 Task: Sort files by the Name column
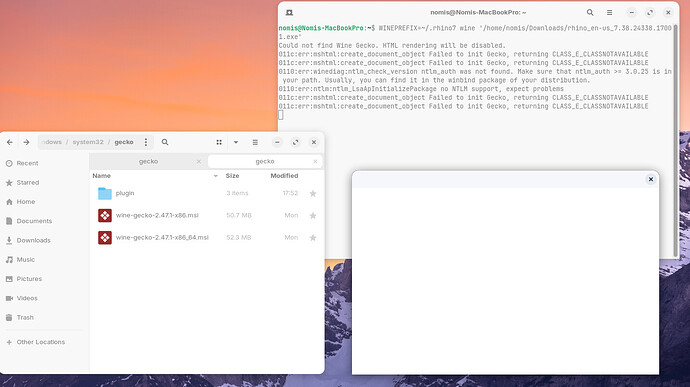pyautogui.click(x=102, y=176)
